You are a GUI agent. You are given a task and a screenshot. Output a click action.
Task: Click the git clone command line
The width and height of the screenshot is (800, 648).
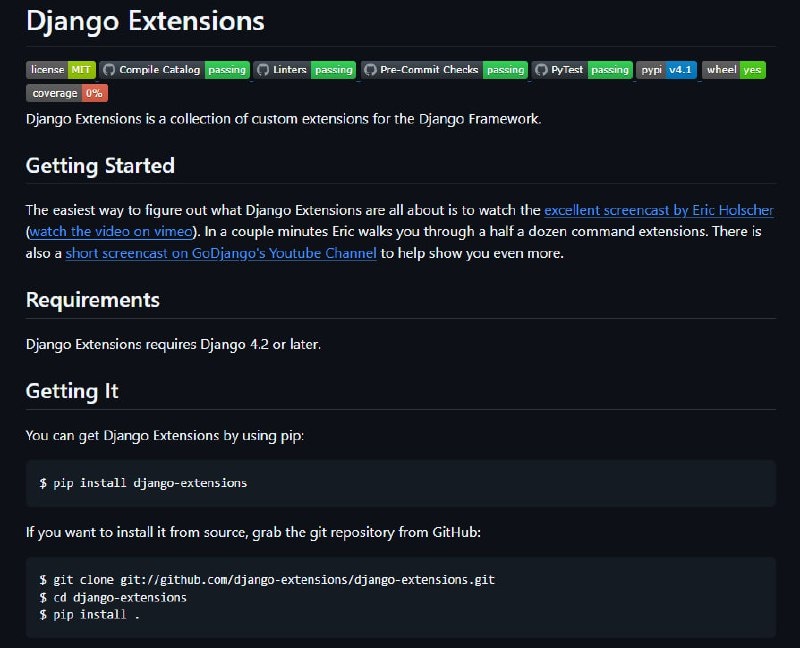click(x=267, y=580)
